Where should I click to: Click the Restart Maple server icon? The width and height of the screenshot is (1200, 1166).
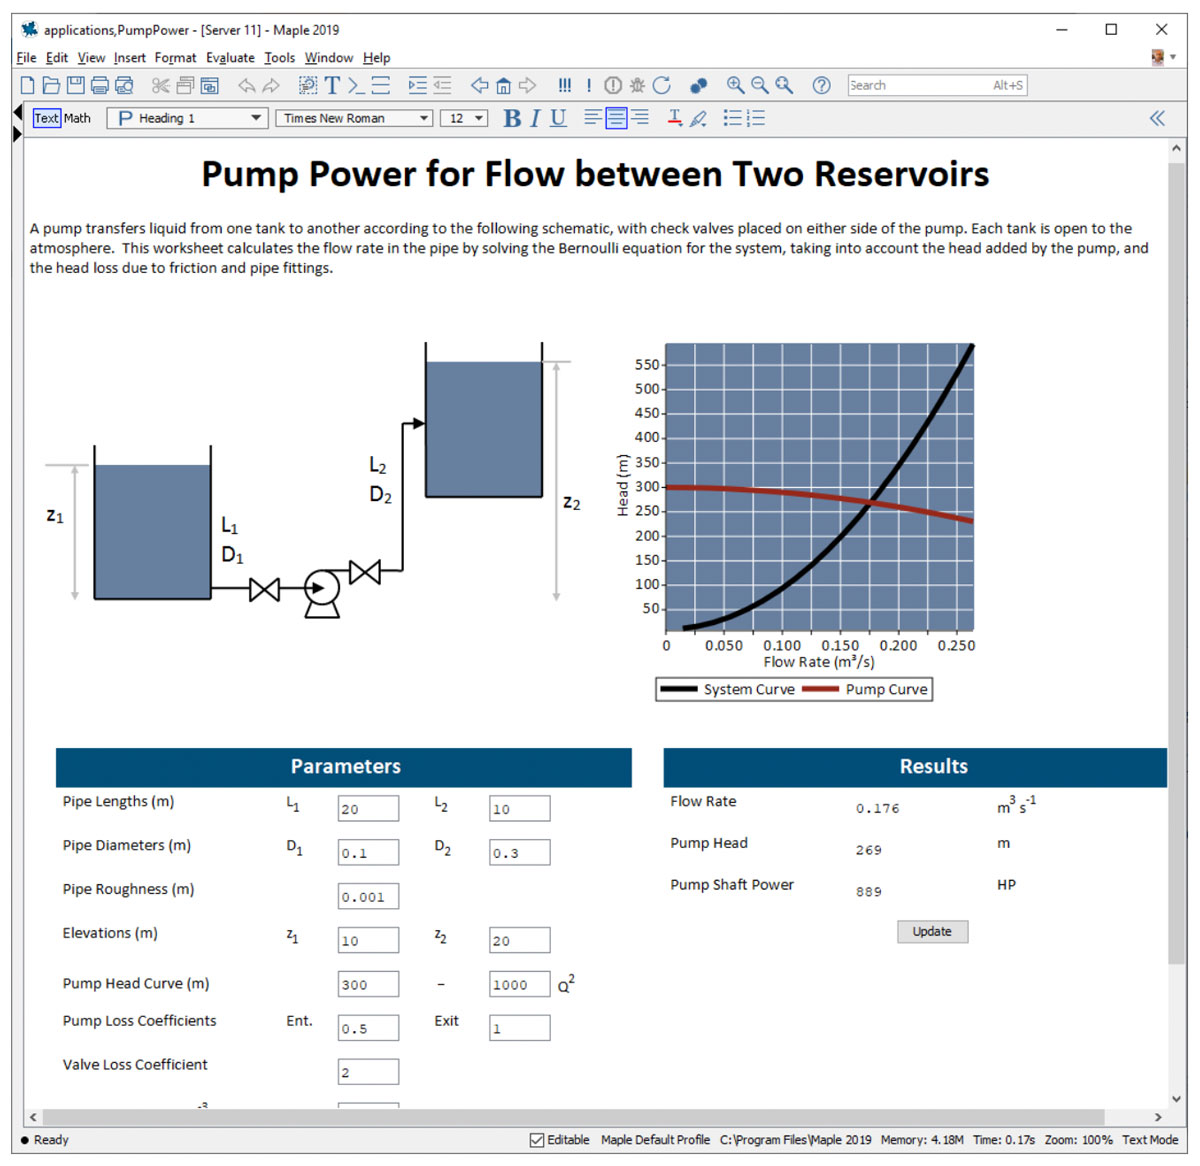click(x=662, y=86)
